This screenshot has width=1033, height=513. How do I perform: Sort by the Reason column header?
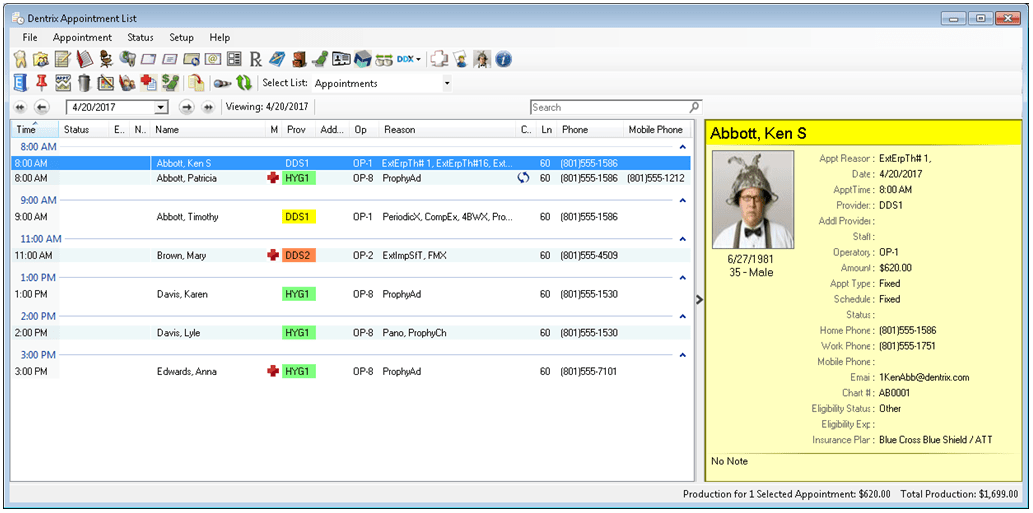pyautogui.click(x=448, y=130)
